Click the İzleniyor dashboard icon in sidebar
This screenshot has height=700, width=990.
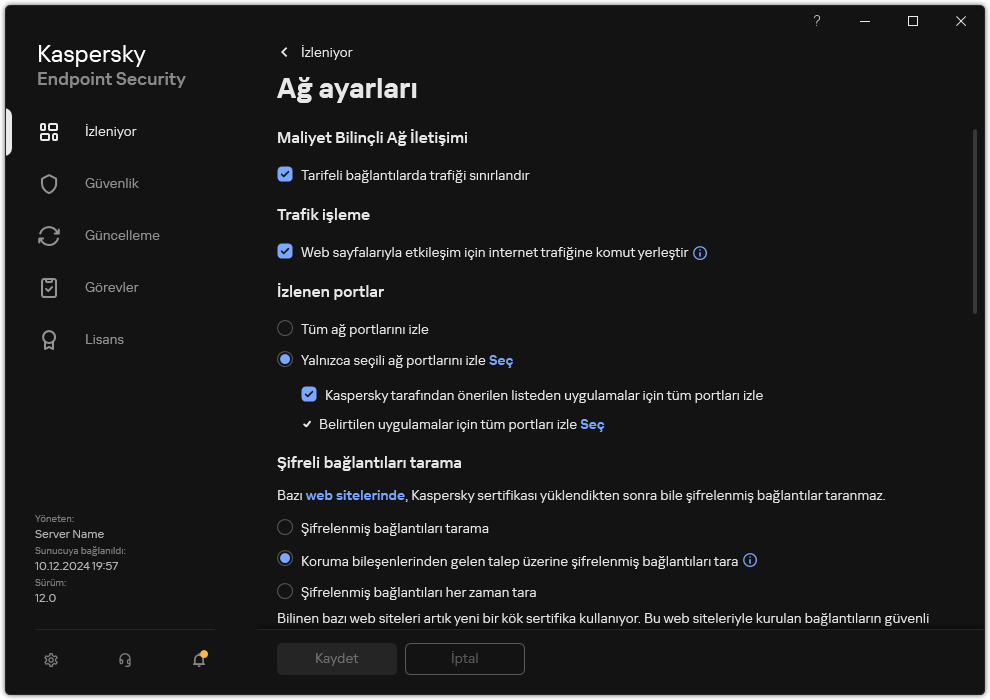click(49, 132)
